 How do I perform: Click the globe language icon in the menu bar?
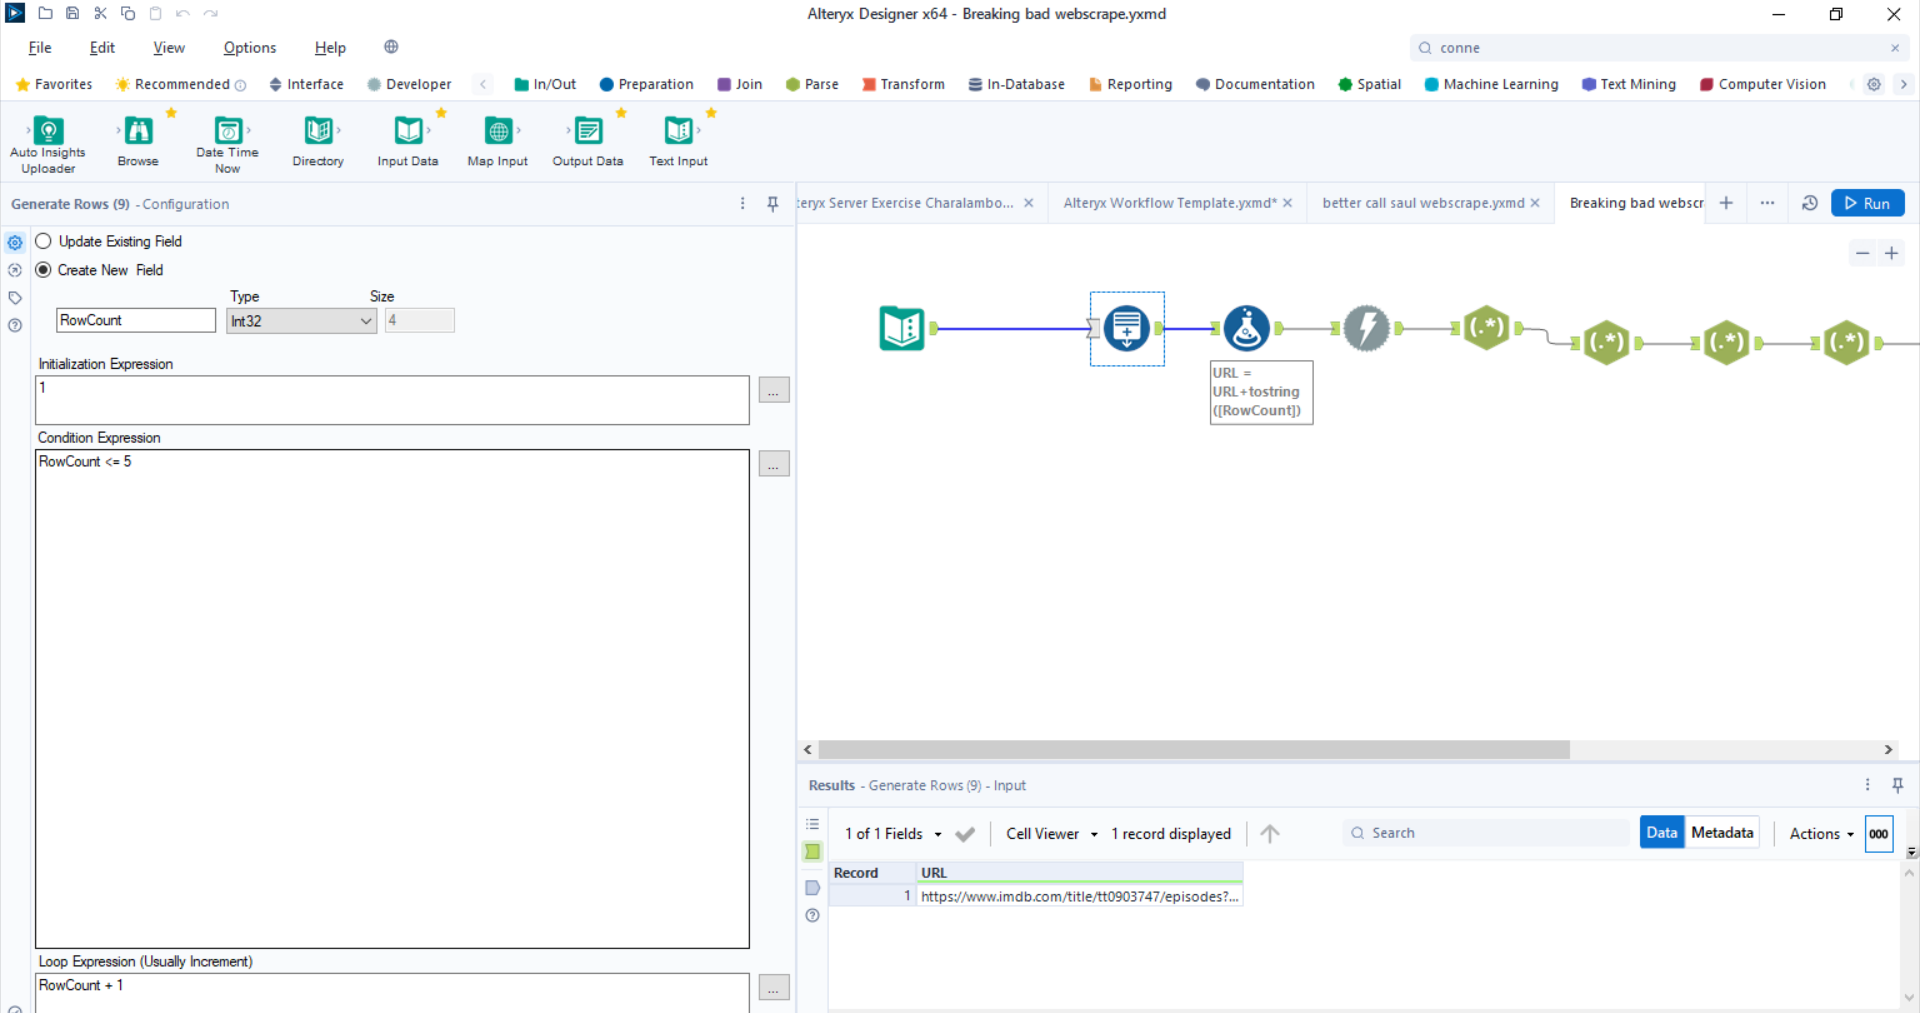point(391,47)
